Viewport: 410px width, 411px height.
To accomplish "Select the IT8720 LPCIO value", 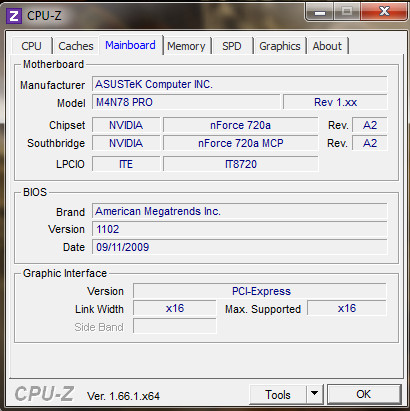I will [x=241, y=164].
